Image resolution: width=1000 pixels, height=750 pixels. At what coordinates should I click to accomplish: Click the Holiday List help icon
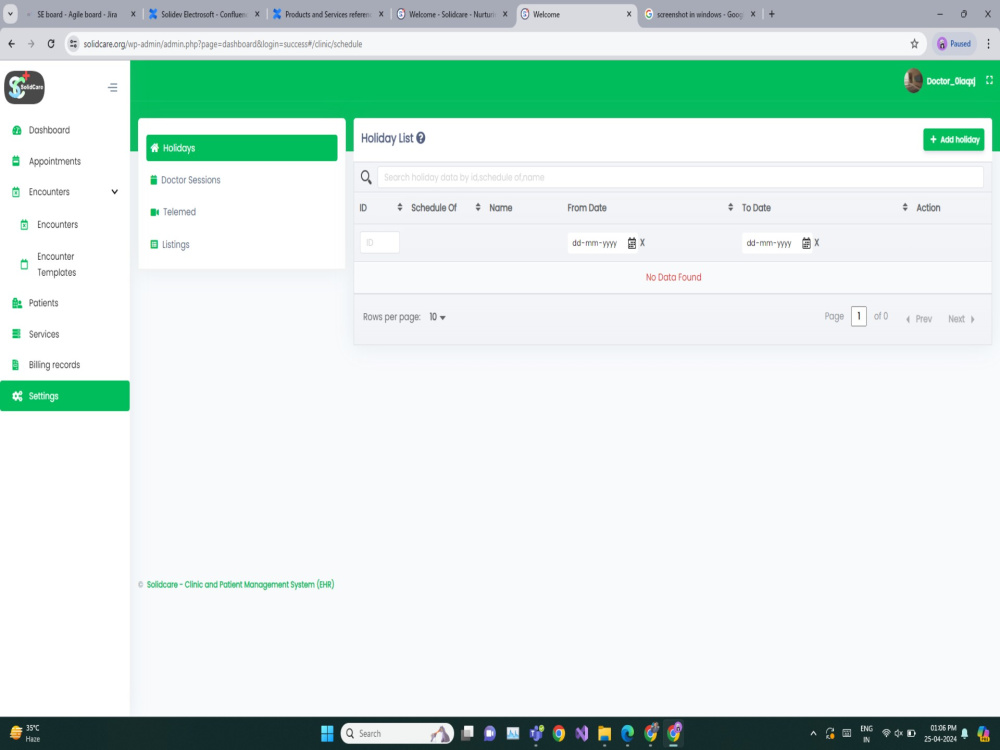pyautogui.click(x=421, y=138)
